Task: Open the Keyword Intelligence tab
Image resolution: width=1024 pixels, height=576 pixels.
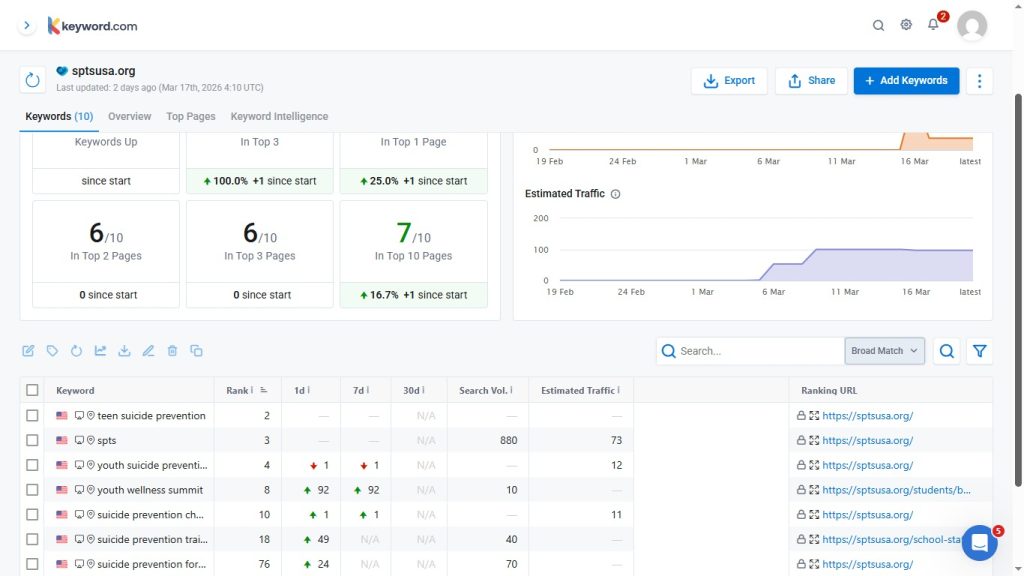Action: coord(279,116)
